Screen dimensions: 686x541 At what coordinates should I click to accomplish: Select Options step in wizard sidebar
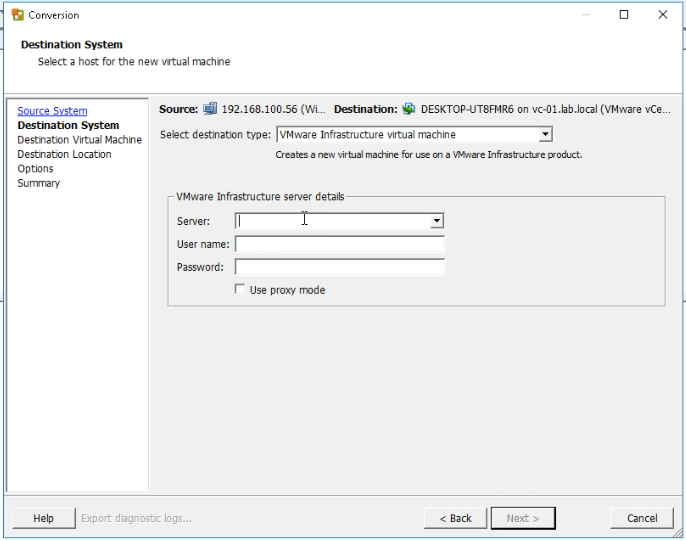point(35,169)
